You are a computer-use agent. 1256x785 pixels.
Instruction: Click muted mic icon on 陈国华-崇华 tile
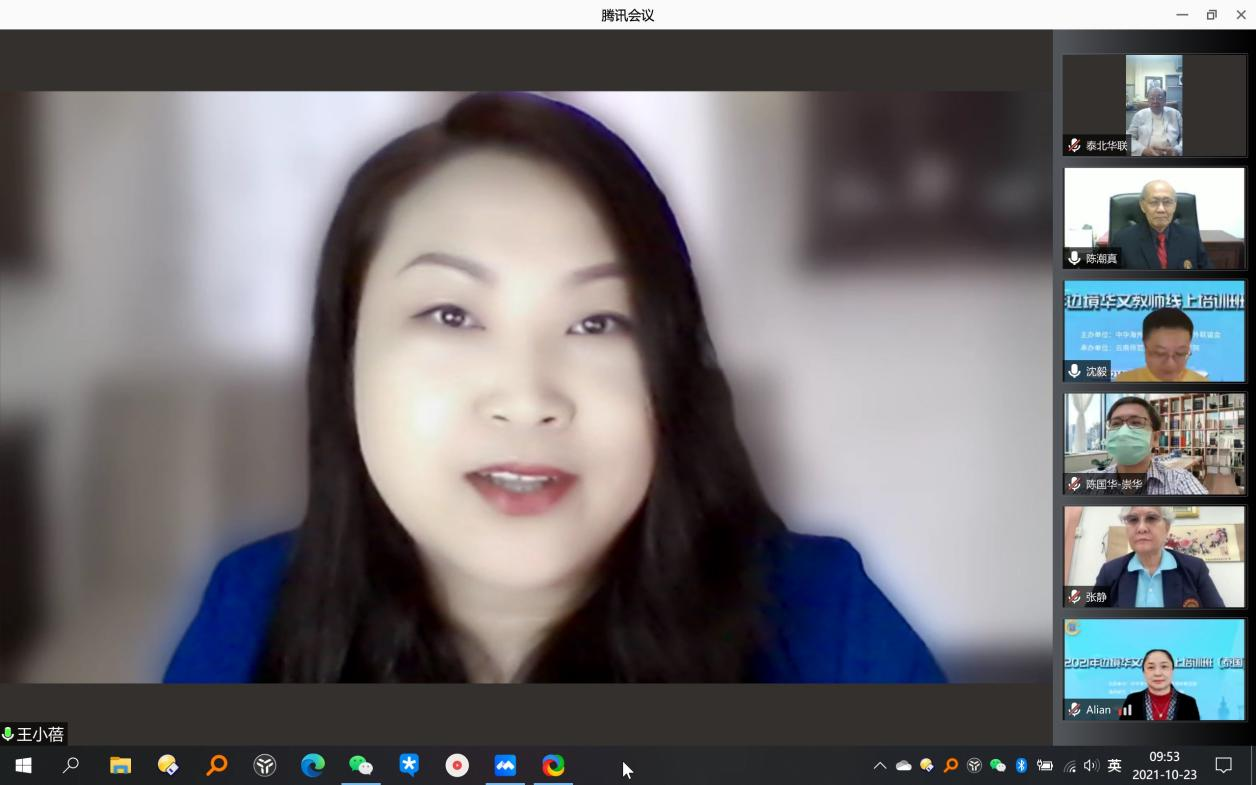[x=1074, y=484]
